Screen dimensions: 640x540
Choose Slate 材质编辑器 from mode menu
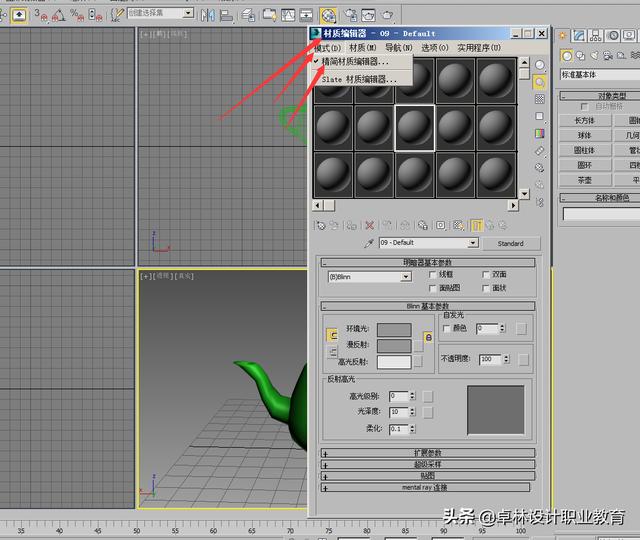(x=359, y=80)
